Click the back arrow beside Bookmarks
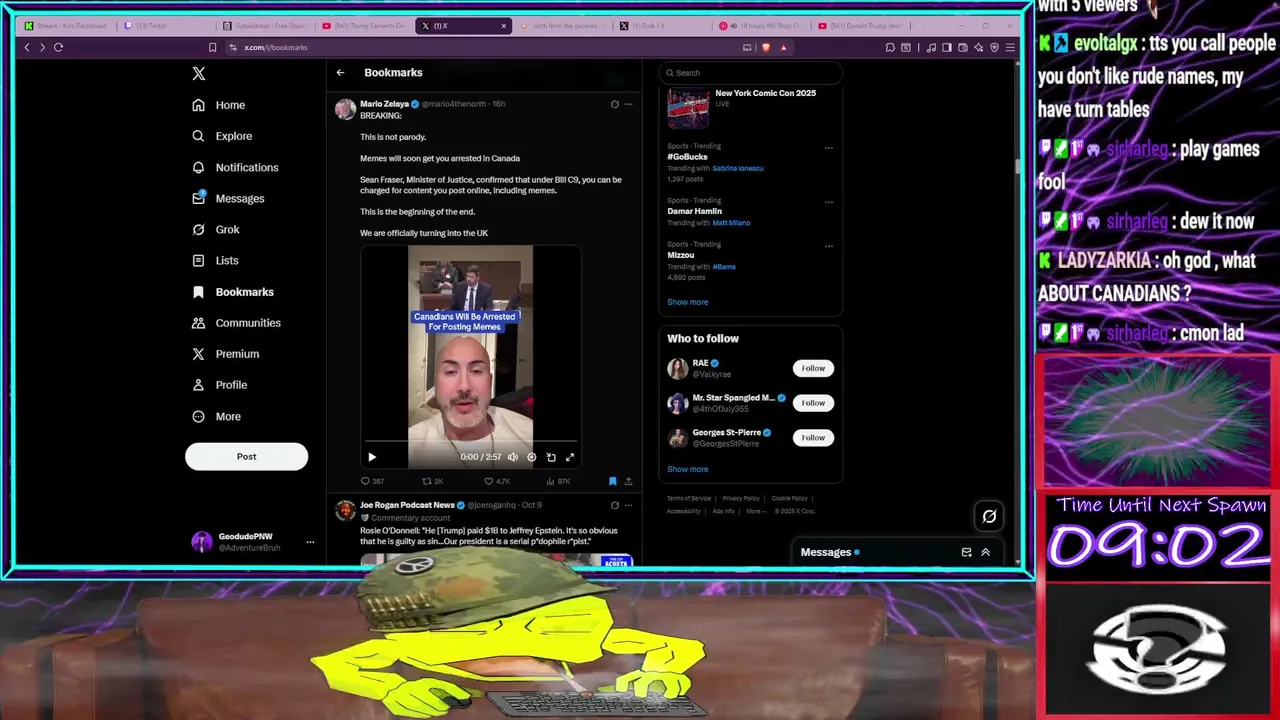1280x720 pixels. coord(340,72)
